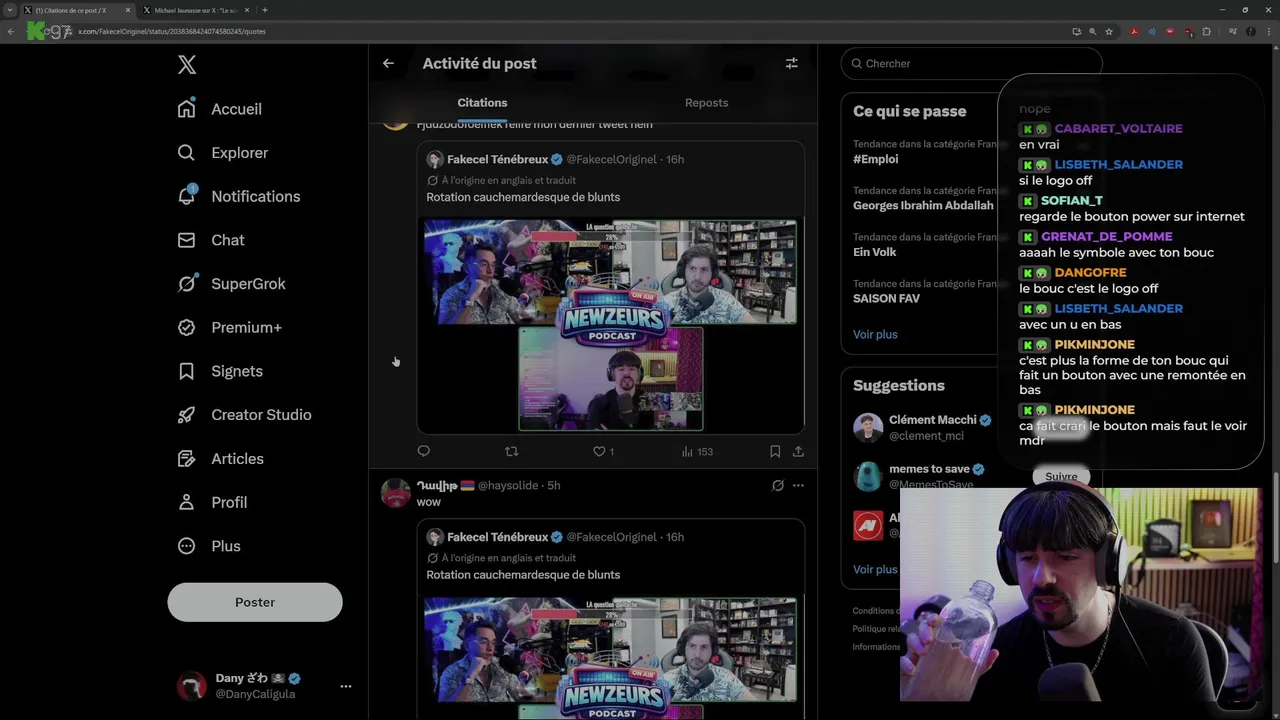
Task: Click the X logo in sidebar
Action: pyautogui.click(x=187, y=65)
